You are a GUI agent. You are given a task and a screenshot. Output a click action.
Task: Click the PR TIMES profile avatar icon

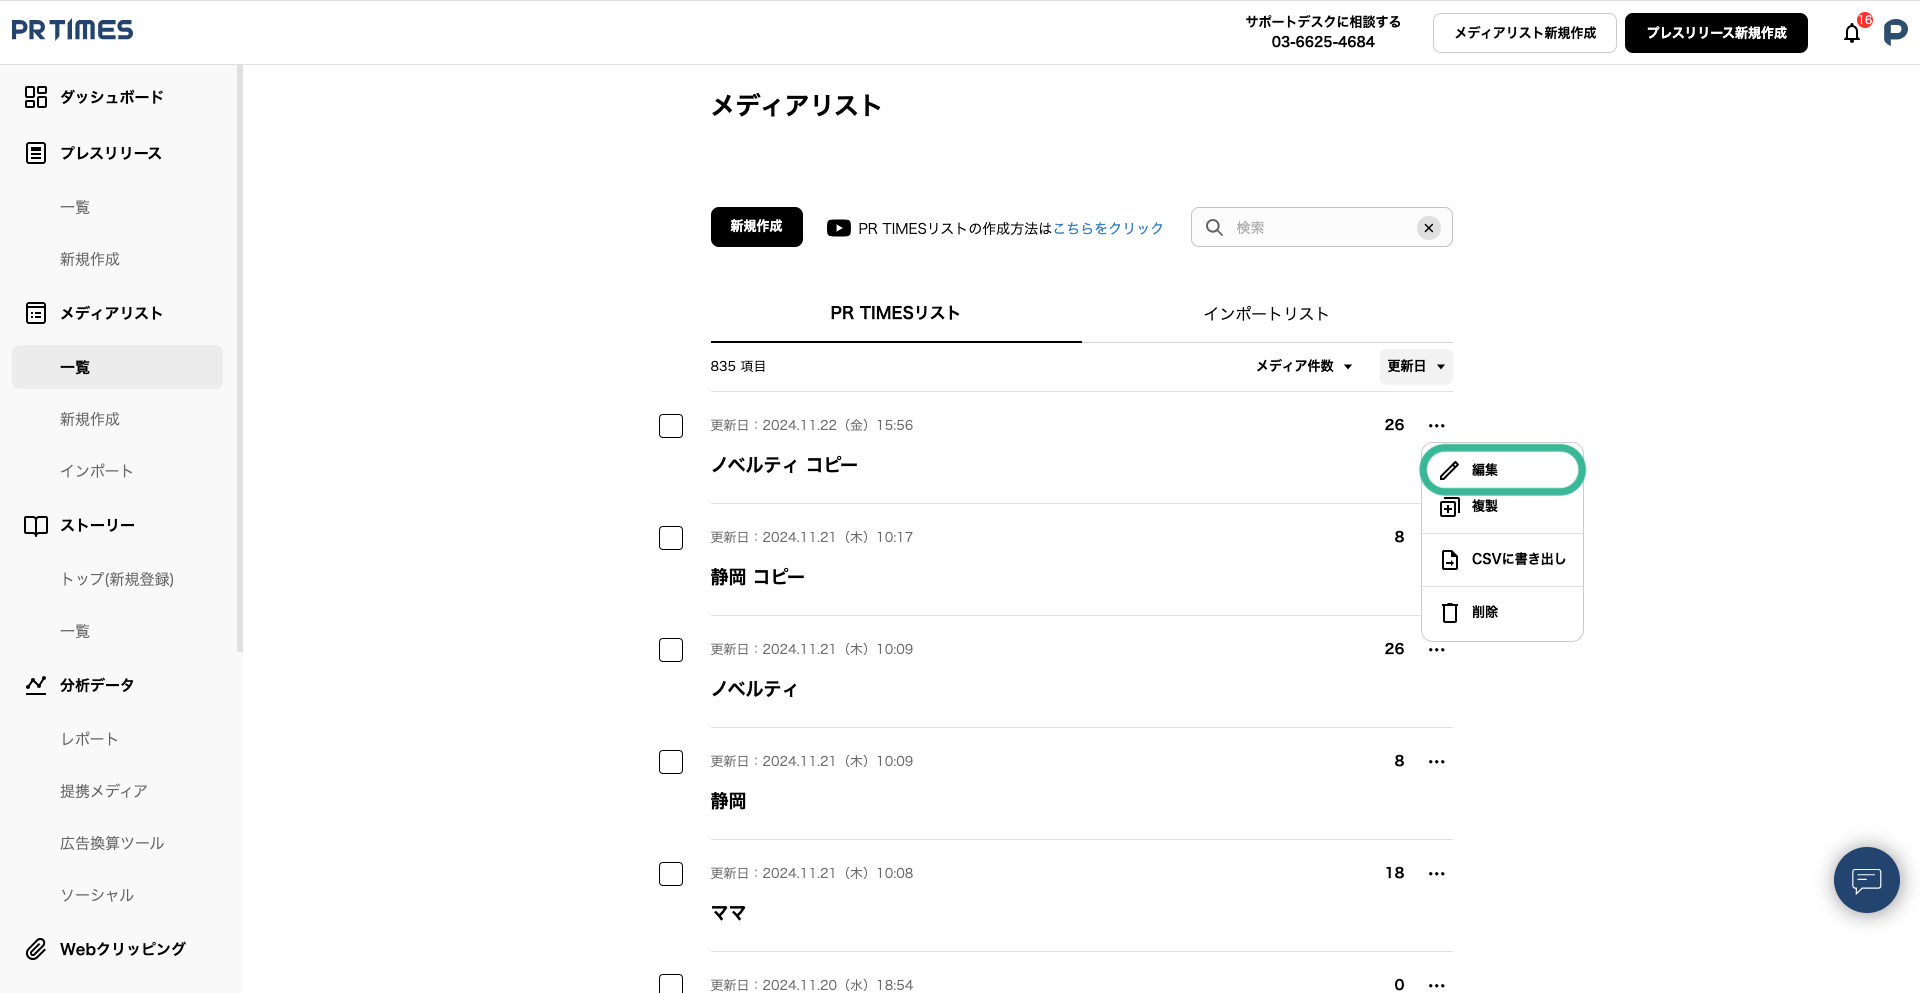1895,33
